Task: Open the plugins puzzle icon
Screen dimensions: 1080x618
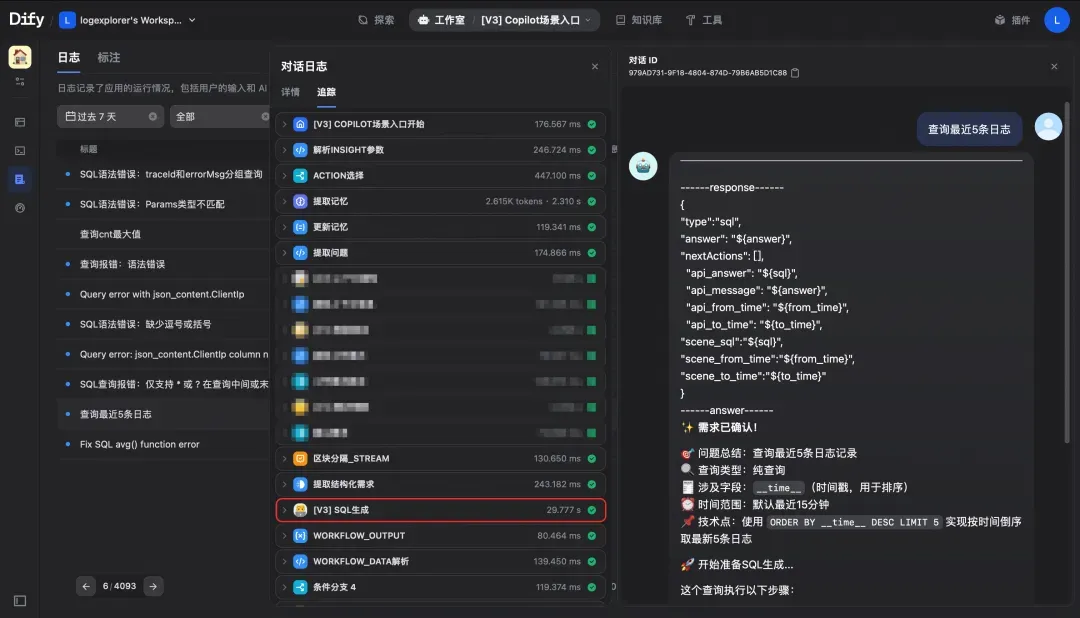Action: (1000, 20)
